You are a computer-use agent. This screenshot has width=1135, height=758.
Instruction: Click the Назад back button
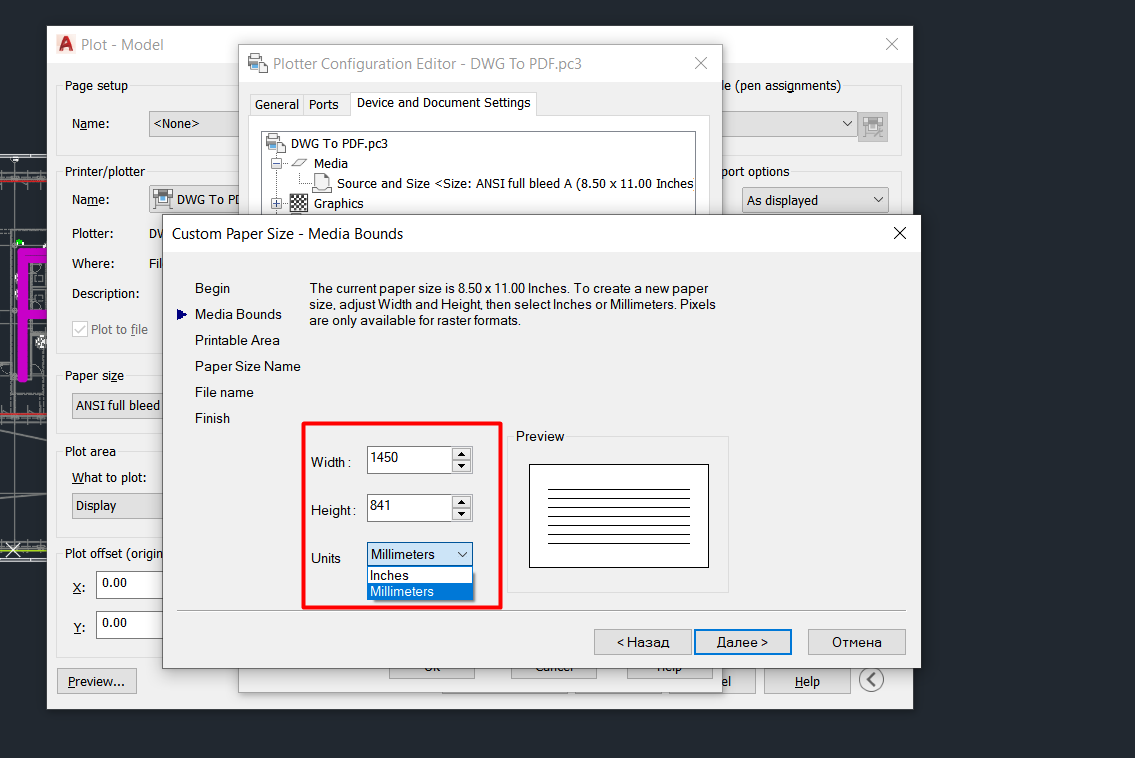(x=643, y=642)
